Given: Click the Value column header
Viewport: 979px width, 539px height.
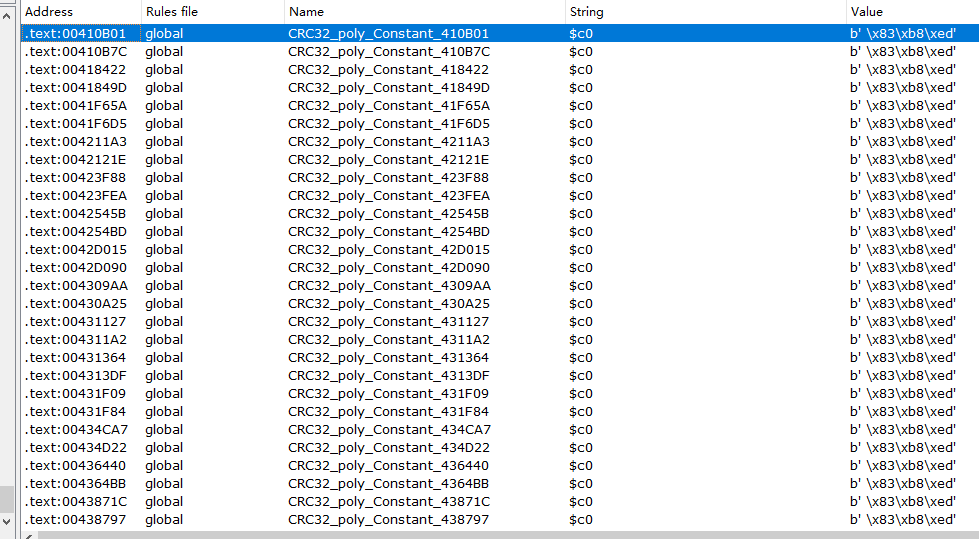Looking at the screenshot, I should click(913, 12).
